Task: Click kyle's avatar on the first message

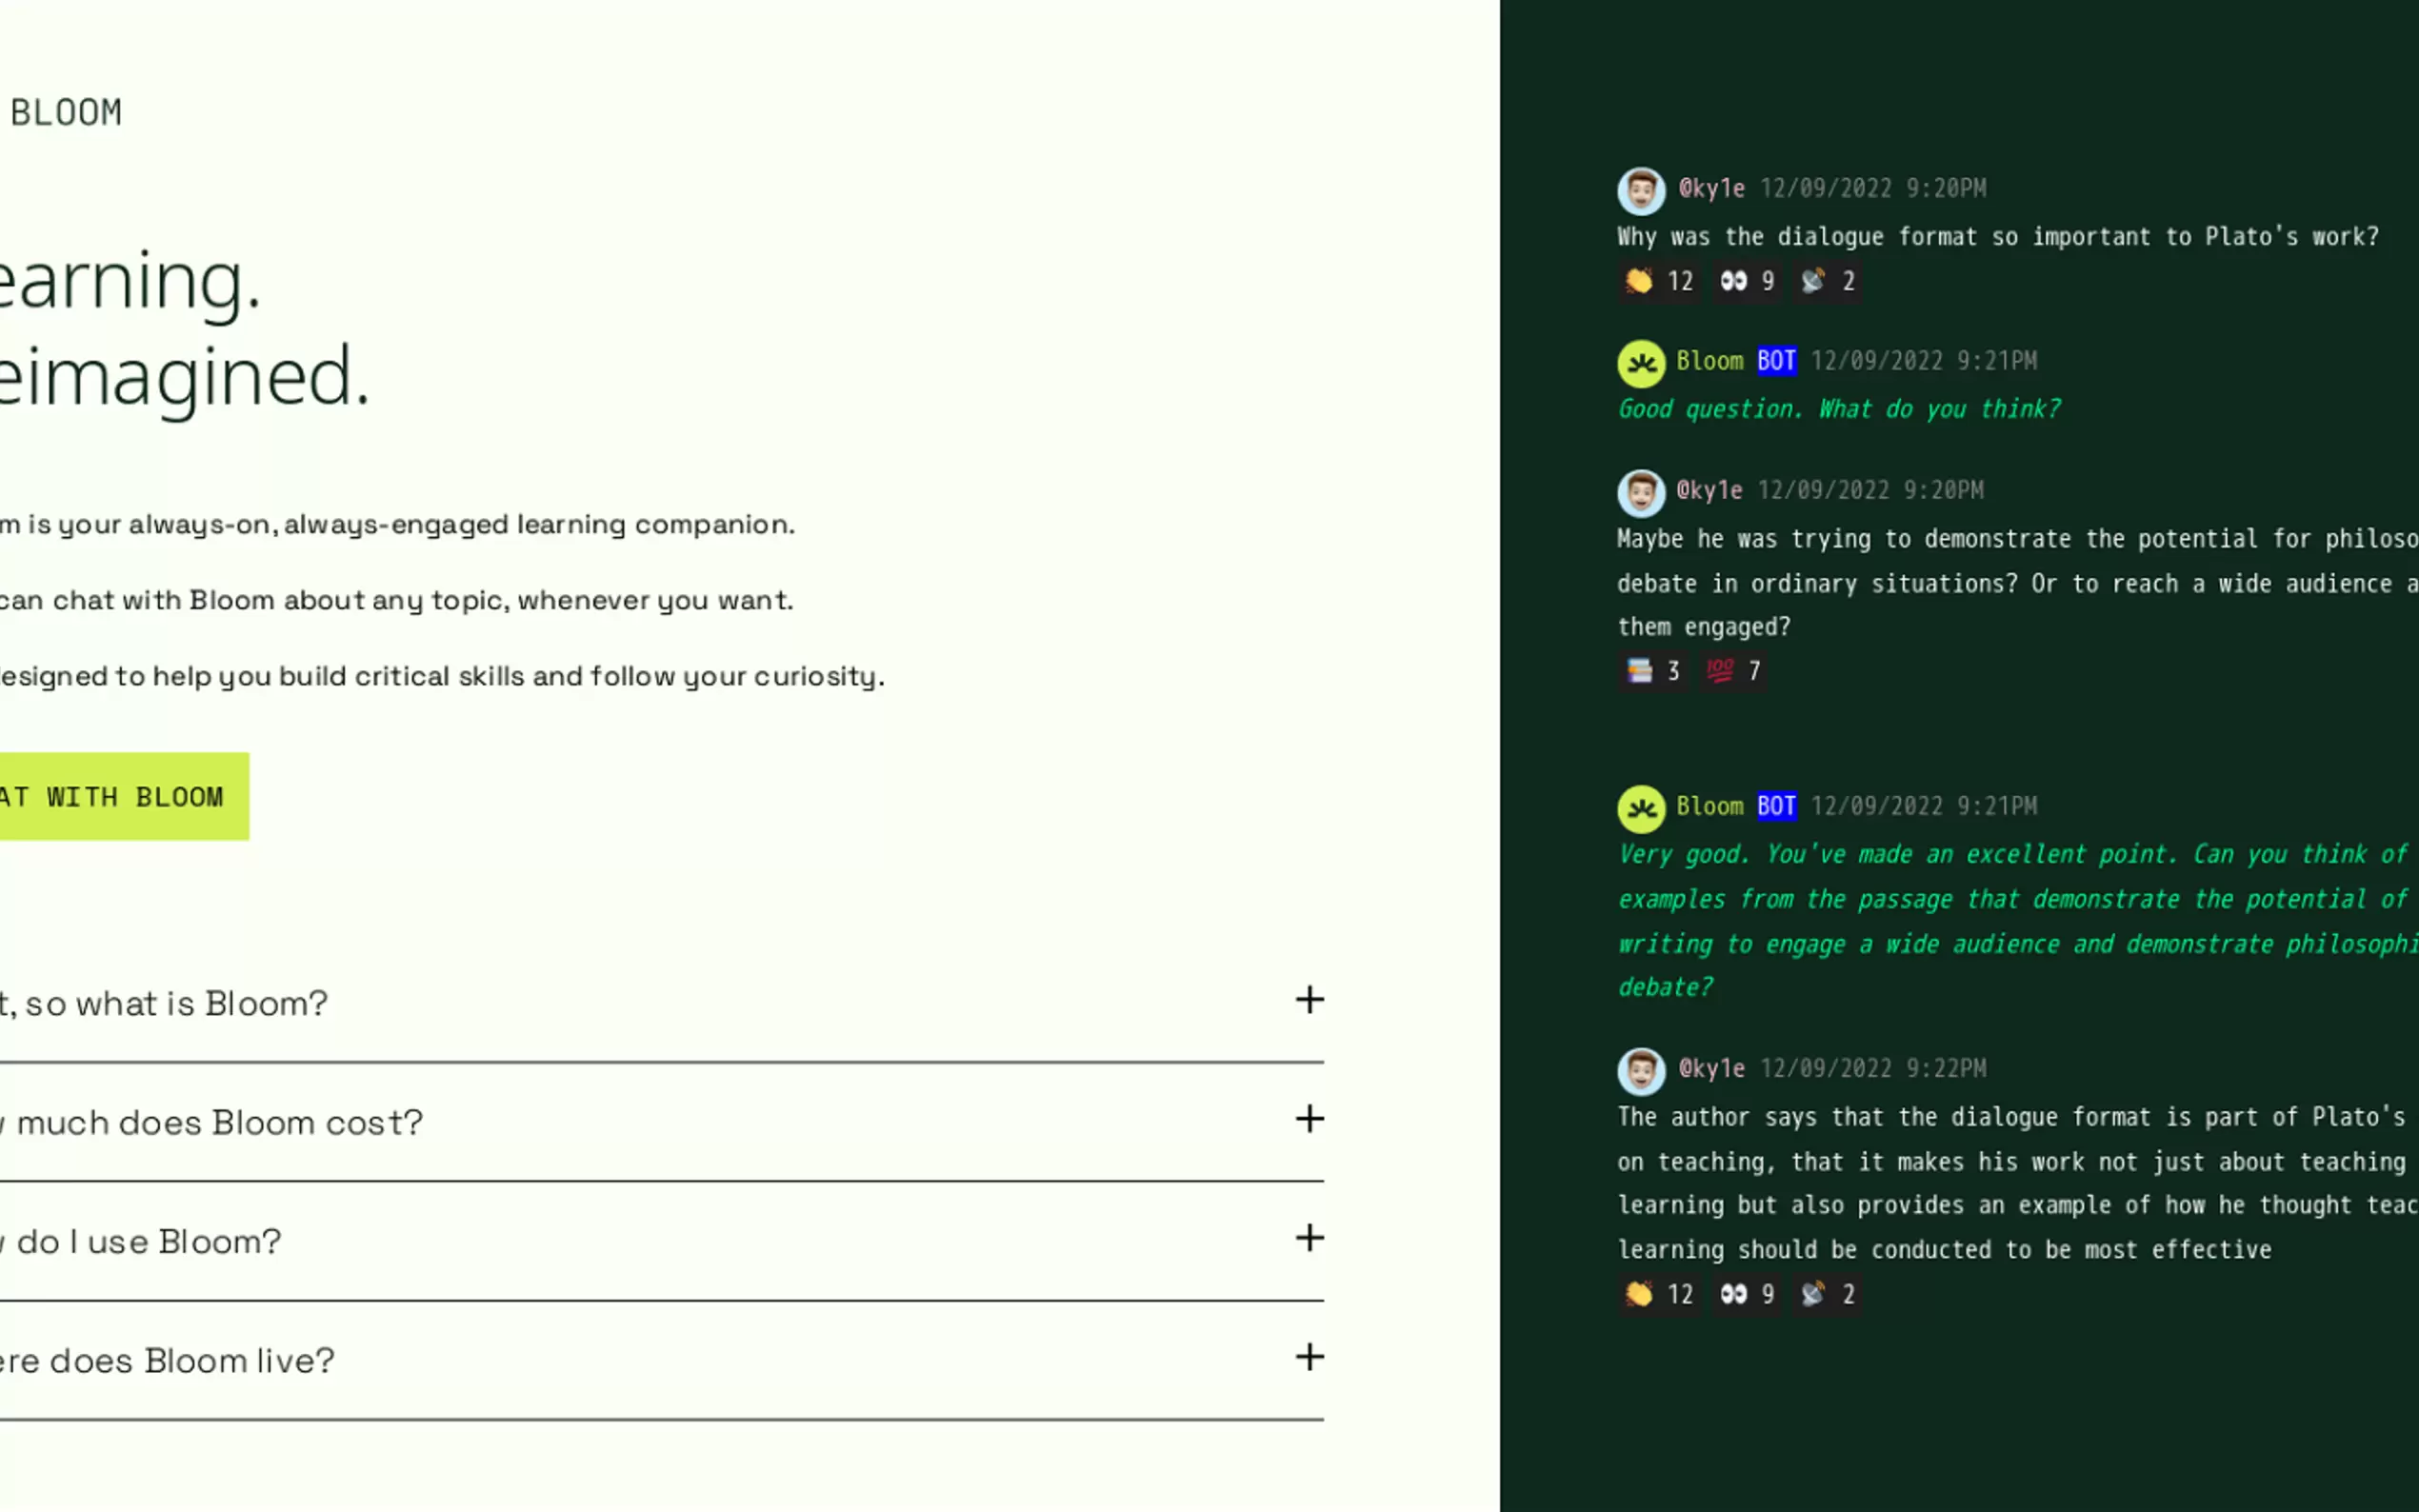Action: click(1641, 190)
